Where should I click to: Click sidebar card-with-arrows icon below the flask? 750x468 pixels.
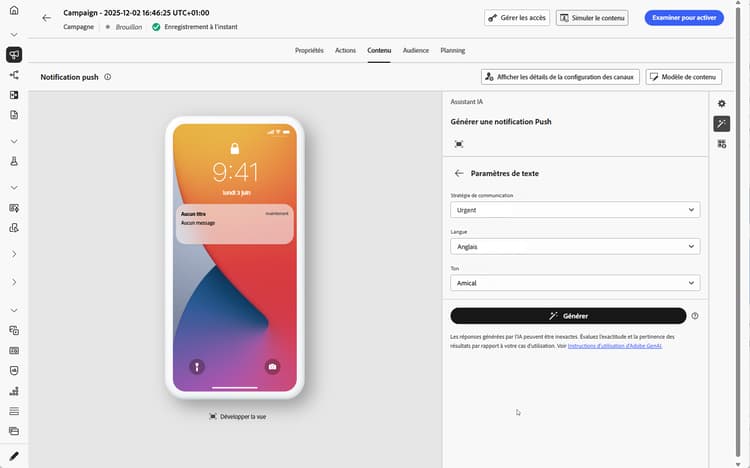(14, 208)
